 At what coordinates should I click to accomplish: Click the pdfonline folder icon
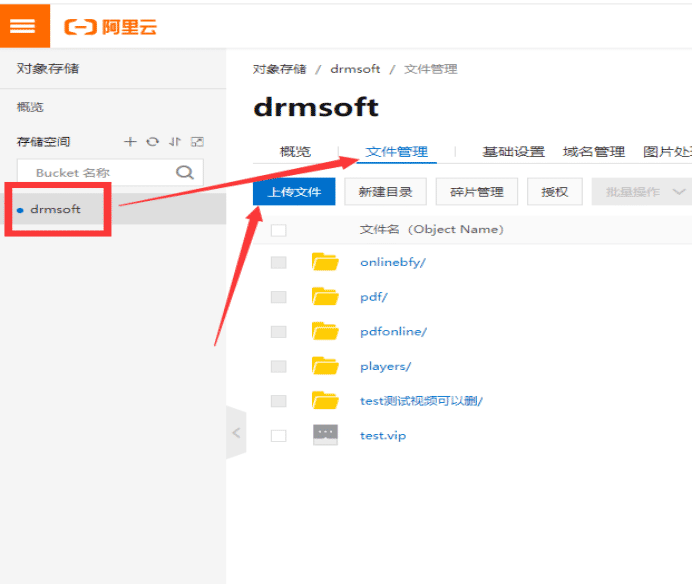tap(325, 331)
